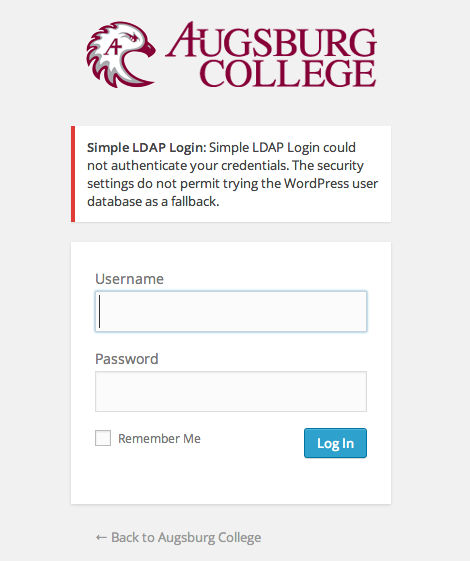
Task: Click the Password field label
Action: (x=127, y=359)
